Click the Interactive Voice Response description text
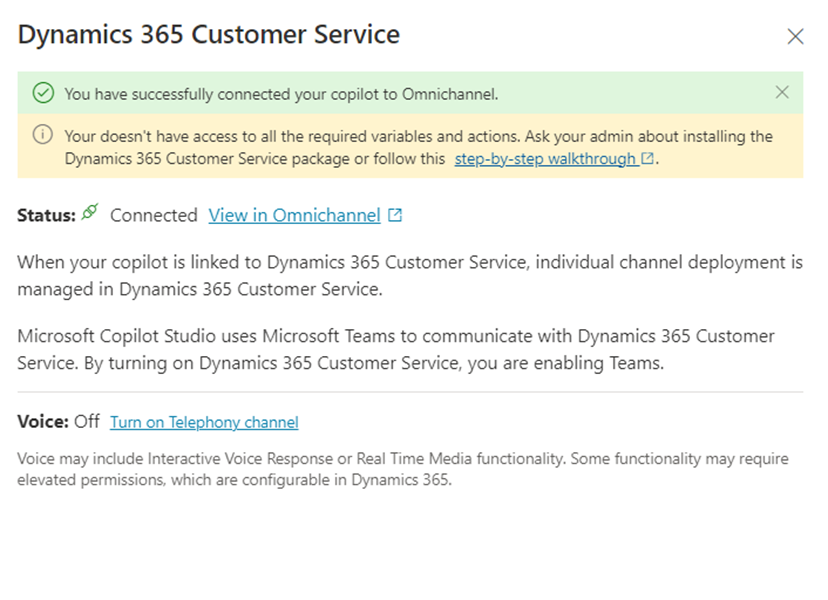828x600 pixels. 400,468
